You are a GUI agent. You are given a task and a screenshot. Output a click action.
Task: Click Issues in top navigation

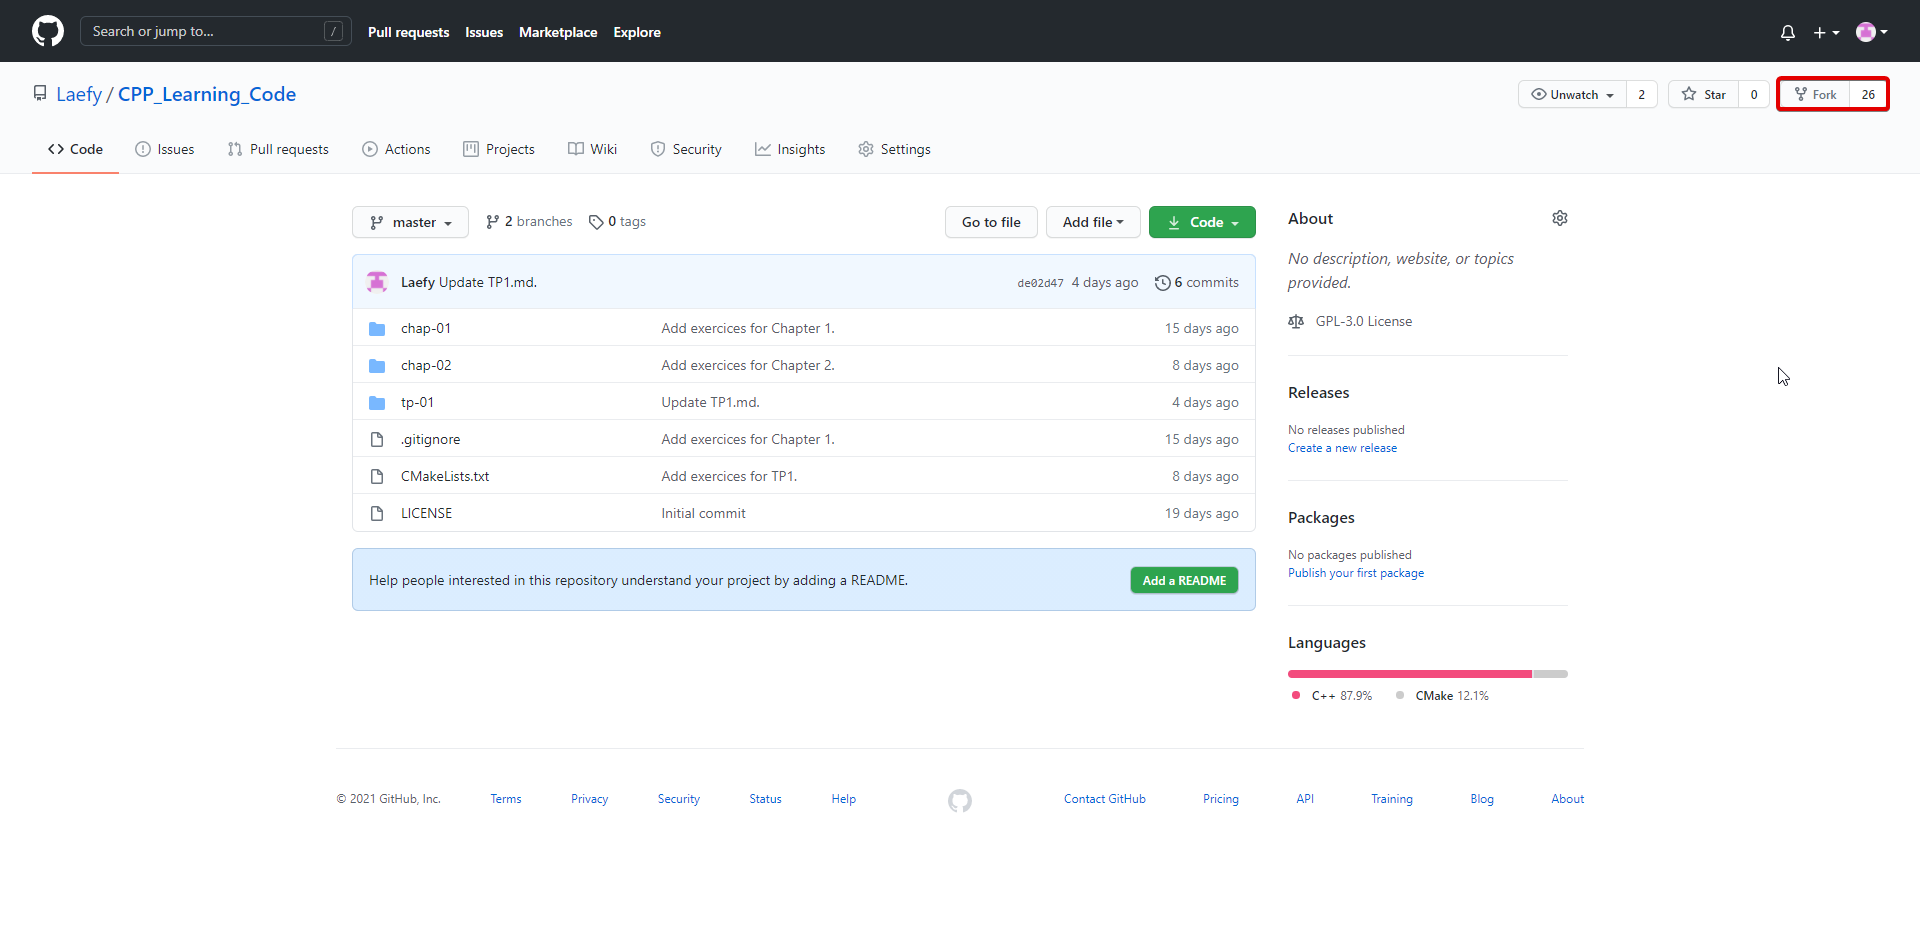[484, 32]
